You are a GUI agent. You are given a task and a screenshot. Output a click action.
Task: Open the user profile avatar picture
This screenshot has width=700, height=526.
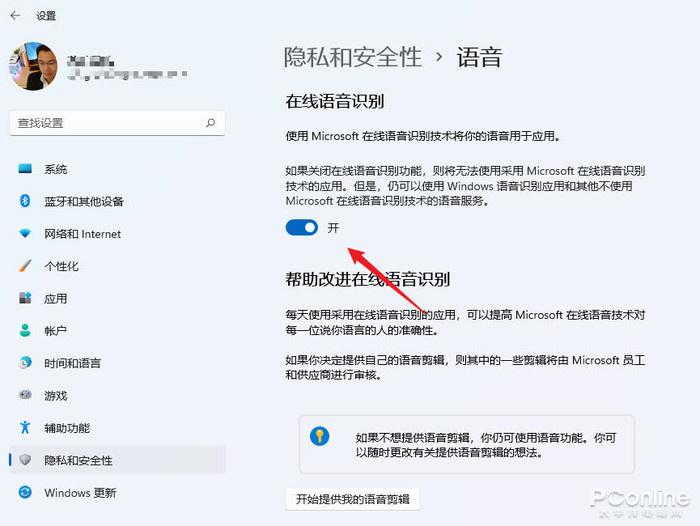[33, 66]
